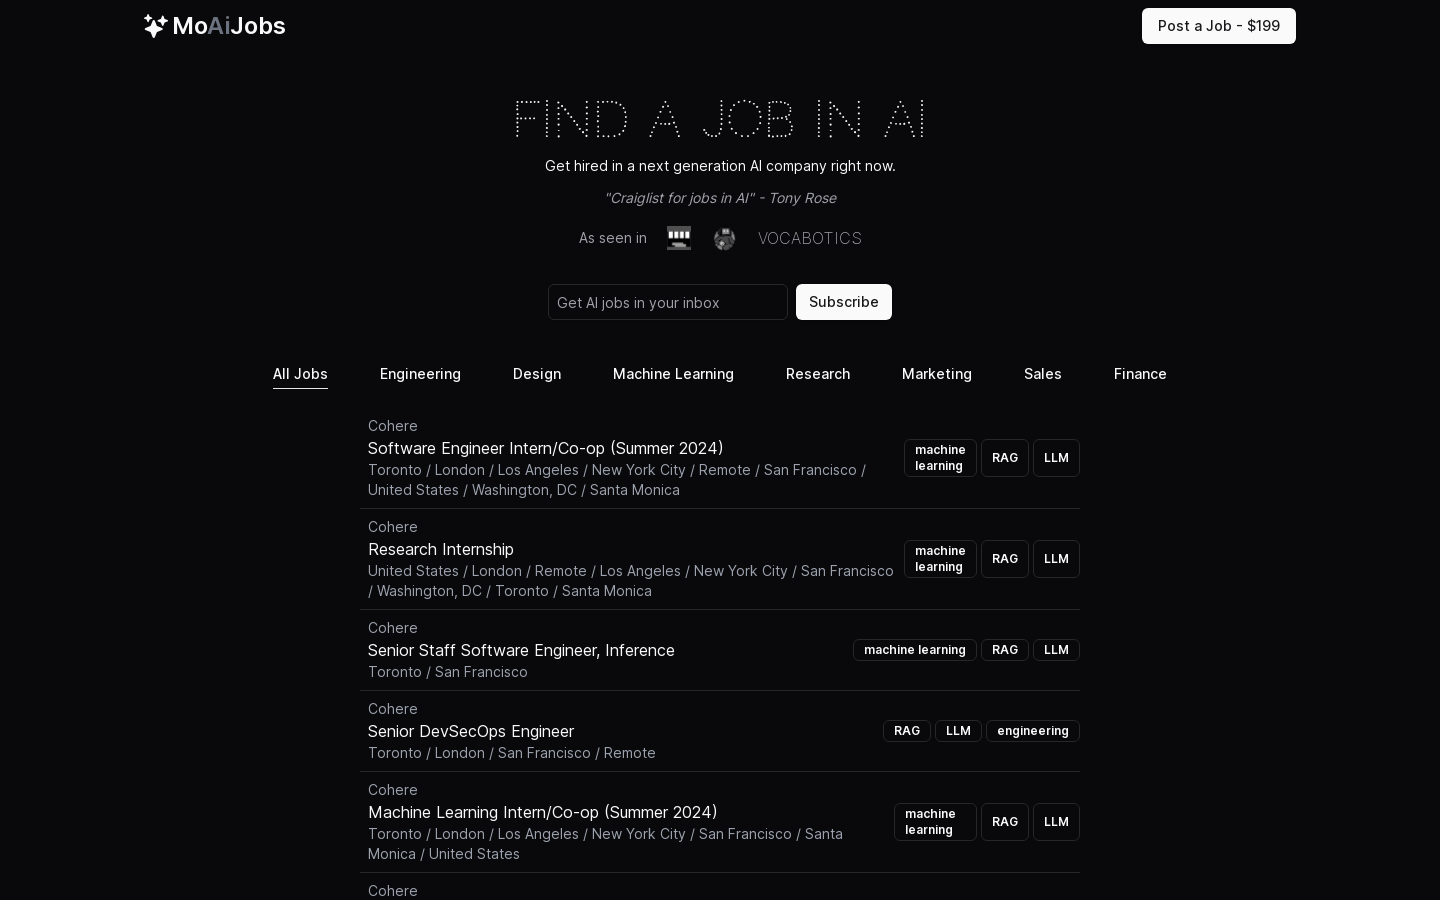Viewport: 1440px width, 900px height.
Task: Click Post a Job - $199 button
Action: click(1219, 26)
